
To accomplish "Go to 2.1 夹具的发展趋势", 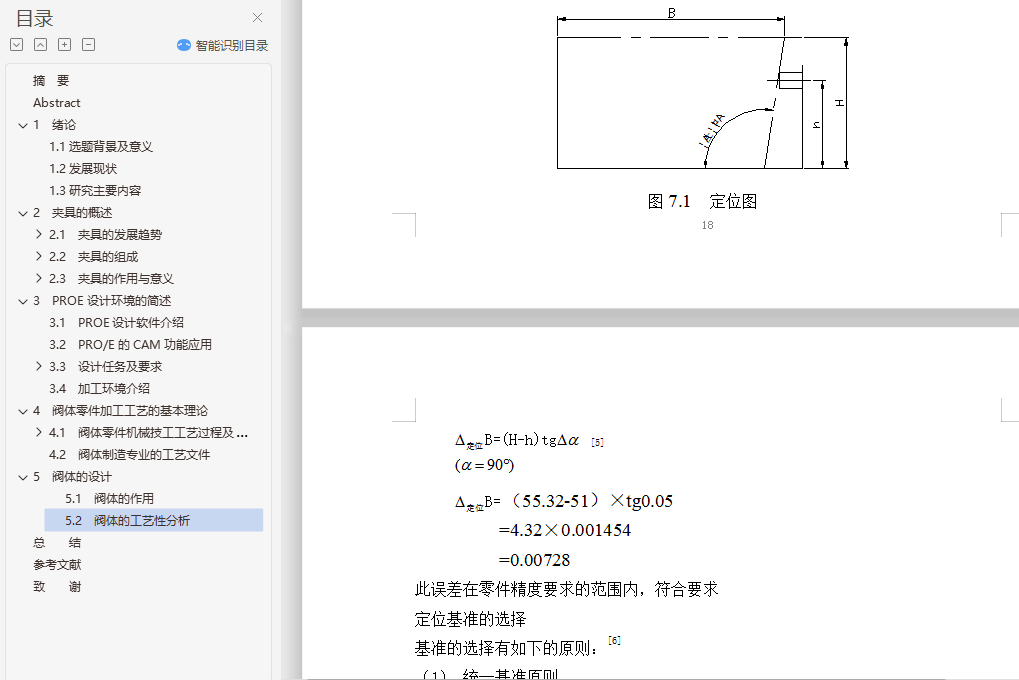I will click(x=105, y=235).
